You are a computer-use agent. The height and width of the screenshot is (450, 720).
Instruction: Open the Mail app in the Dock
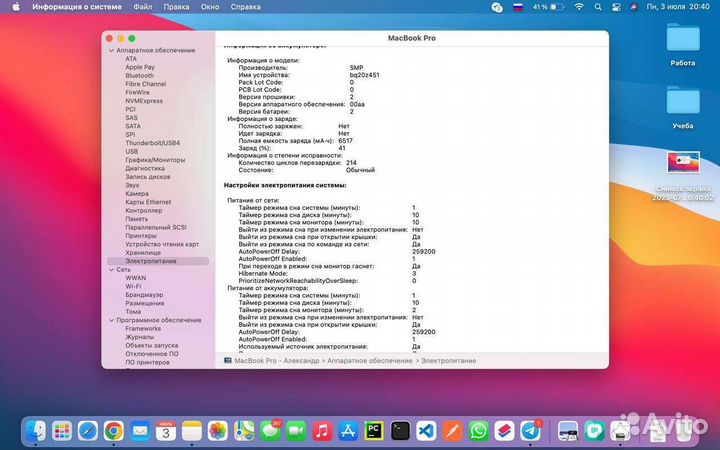tap(140, 431)
